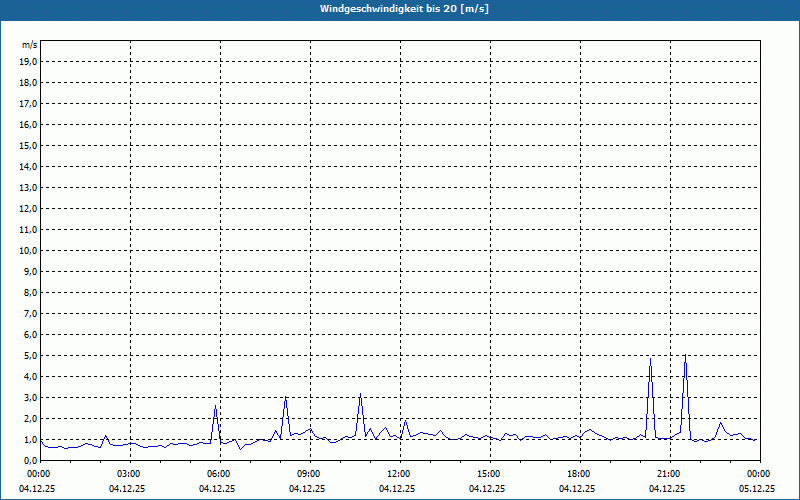Click the 21:00 time axis label
This screenshot has height=500, width=800.
click(668, 473)
